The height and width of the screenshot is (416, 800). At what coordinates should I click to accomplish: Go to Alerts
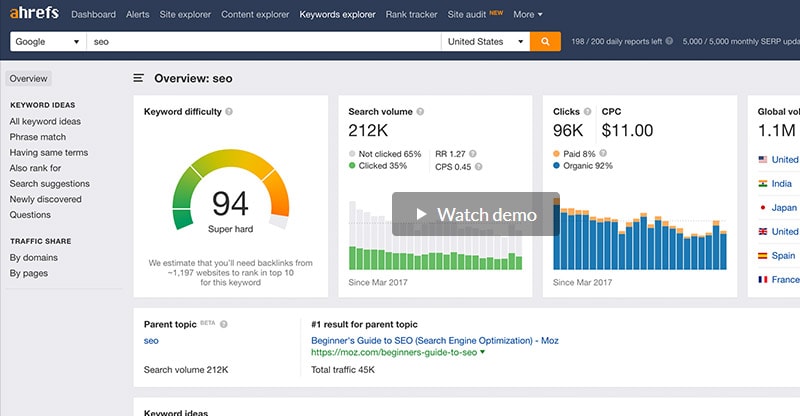pos(138,14)
